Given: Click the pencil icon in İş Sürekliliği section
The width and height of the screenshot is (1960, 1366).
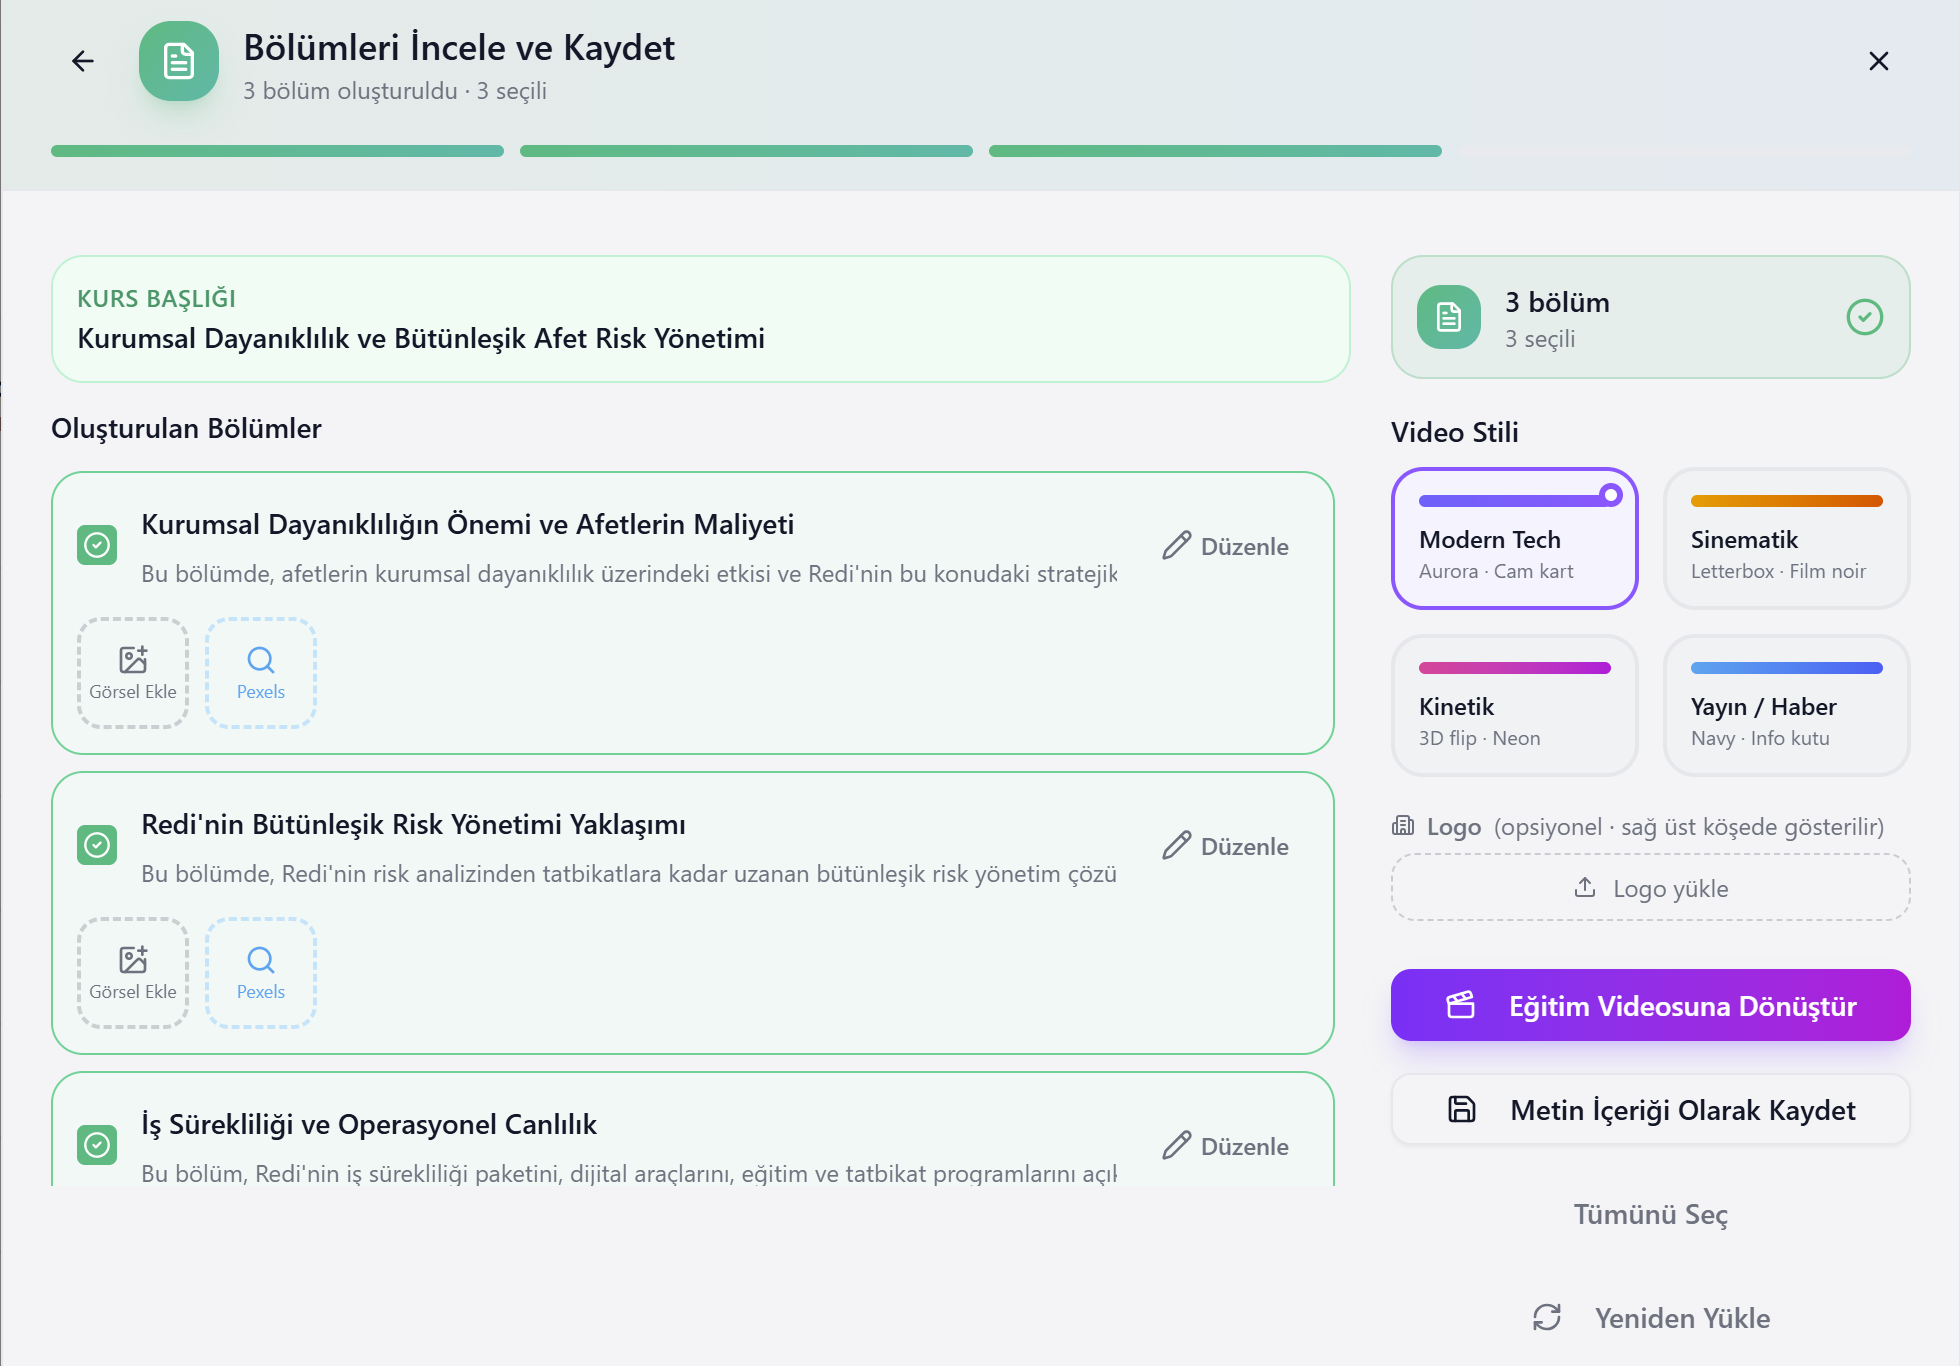Looking at the screenshot, I should tap(1177, 1146).
